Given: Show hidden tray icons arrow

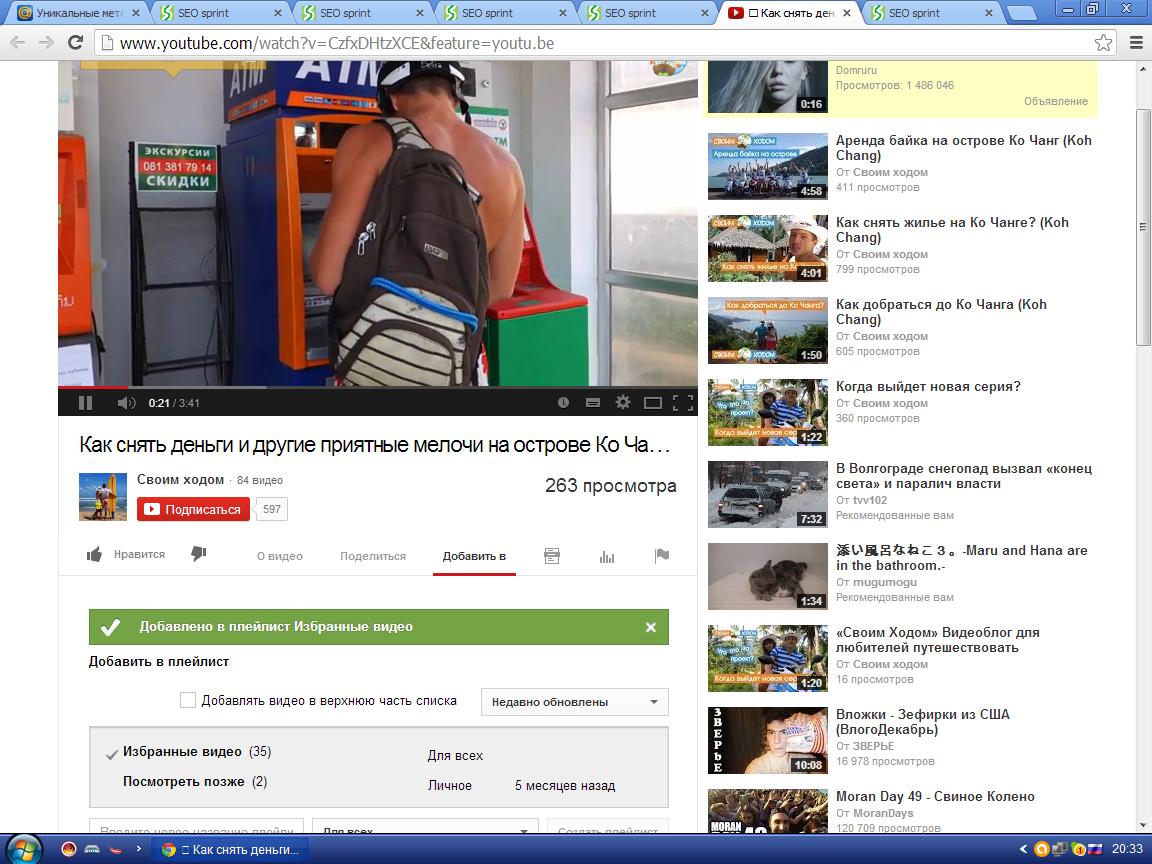Looking at the screenshot, I should 1022,849.
